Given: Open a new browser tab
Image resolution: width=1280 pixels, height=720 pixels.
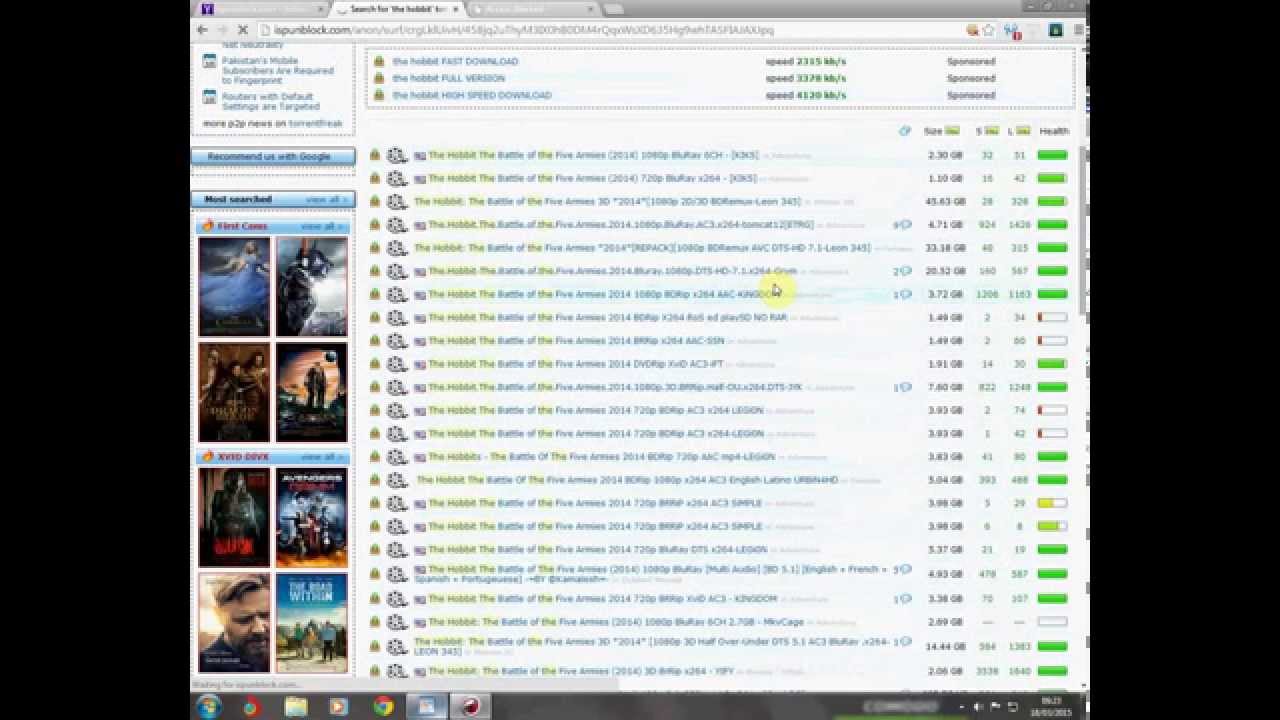Looking at the screenshot, I should [x=614, y=9].
